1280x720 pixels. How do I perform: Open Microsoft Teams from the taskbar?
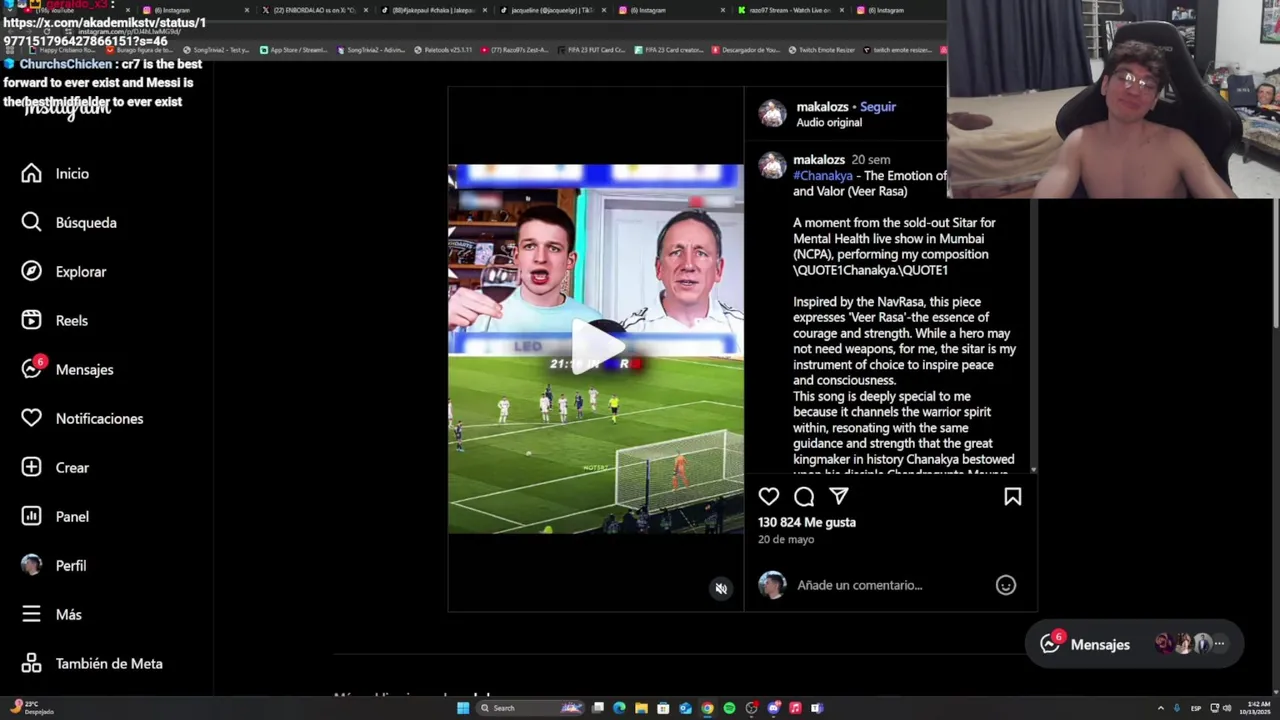[817, 708]
